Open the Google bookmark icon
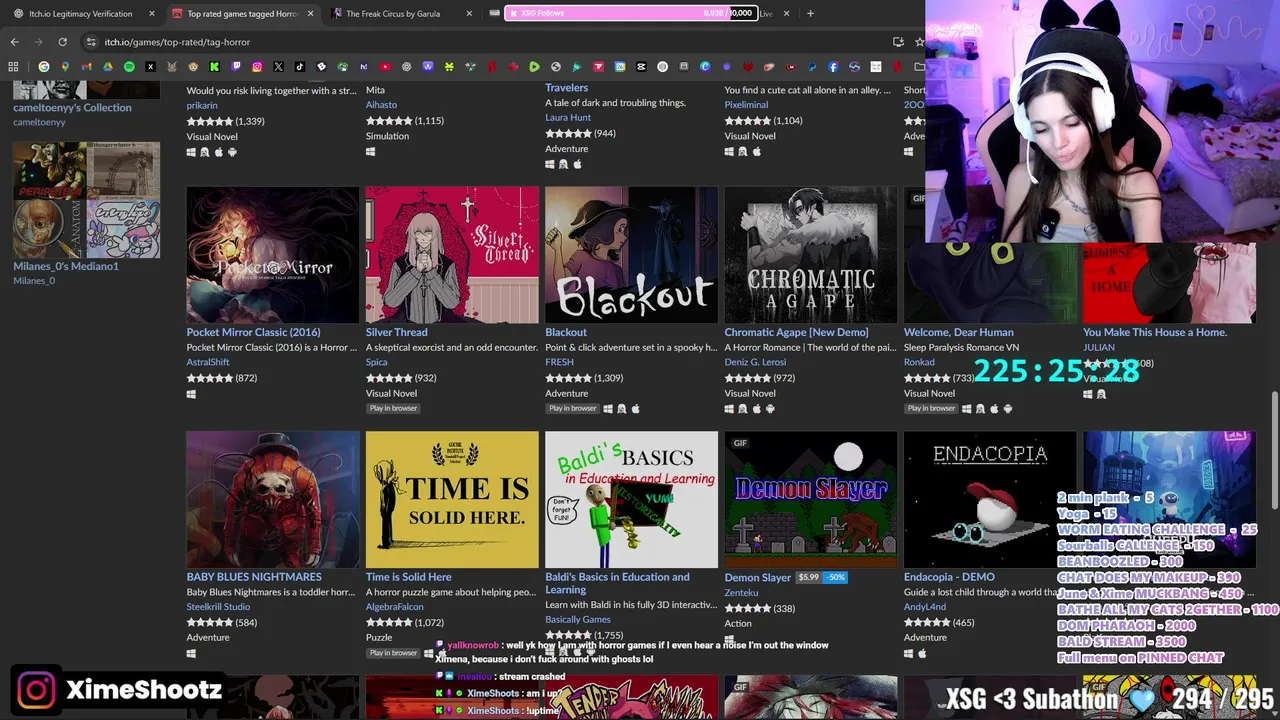This screenshot has width=1280, height=720. [44, 67]
